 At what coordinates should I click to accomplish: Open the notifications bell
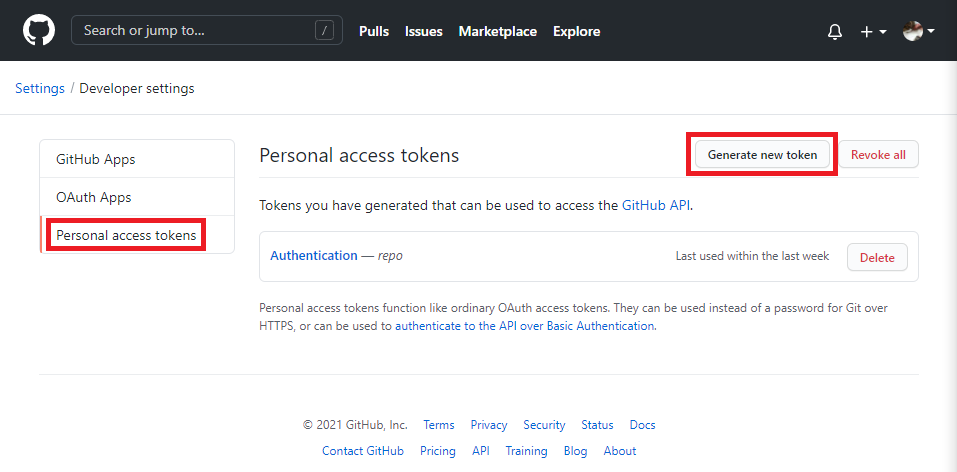834,31
